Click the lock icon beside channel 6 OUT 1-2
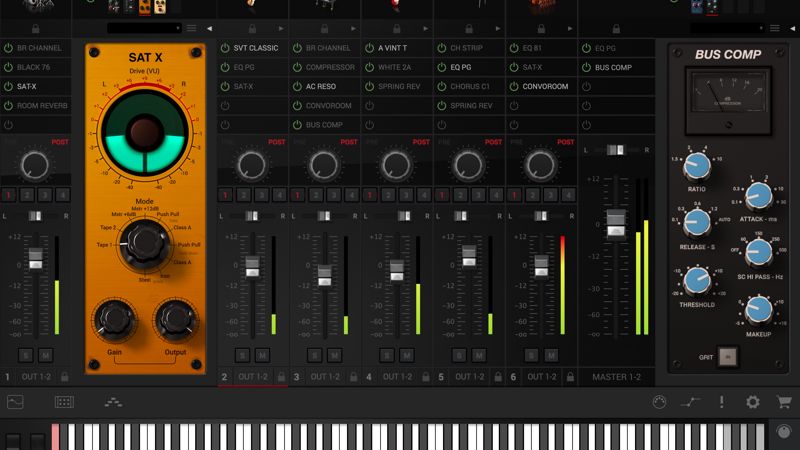 [x=570, y=377]
